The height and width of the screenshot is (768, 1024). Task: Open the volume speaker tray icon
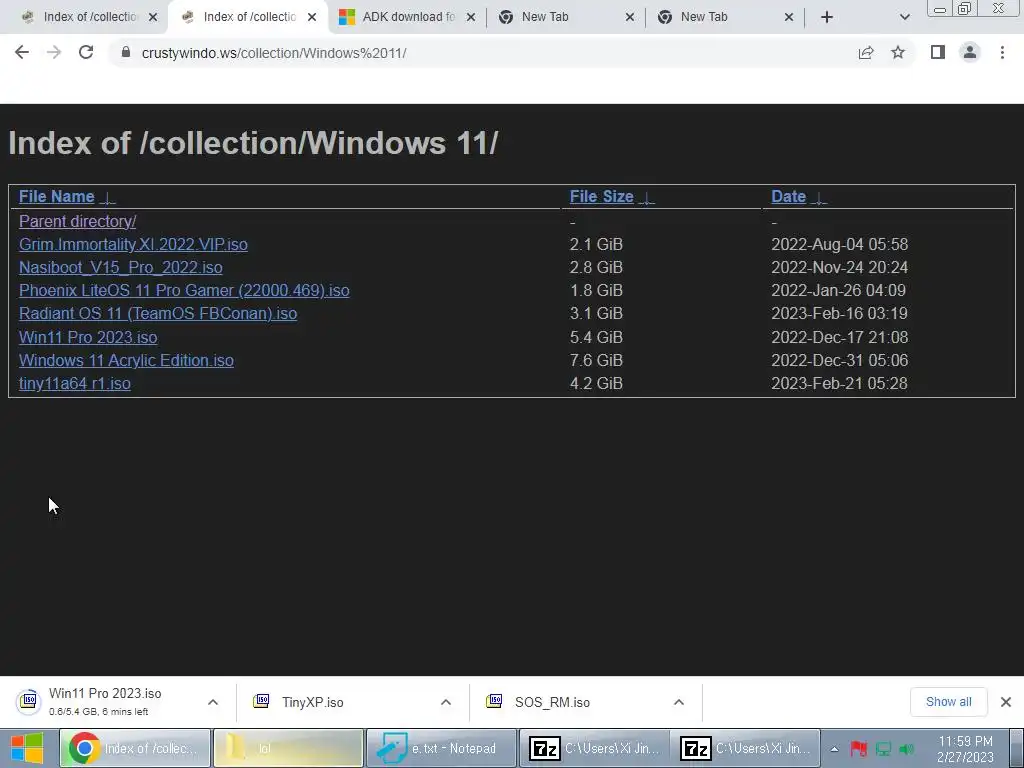pos(907,749)
